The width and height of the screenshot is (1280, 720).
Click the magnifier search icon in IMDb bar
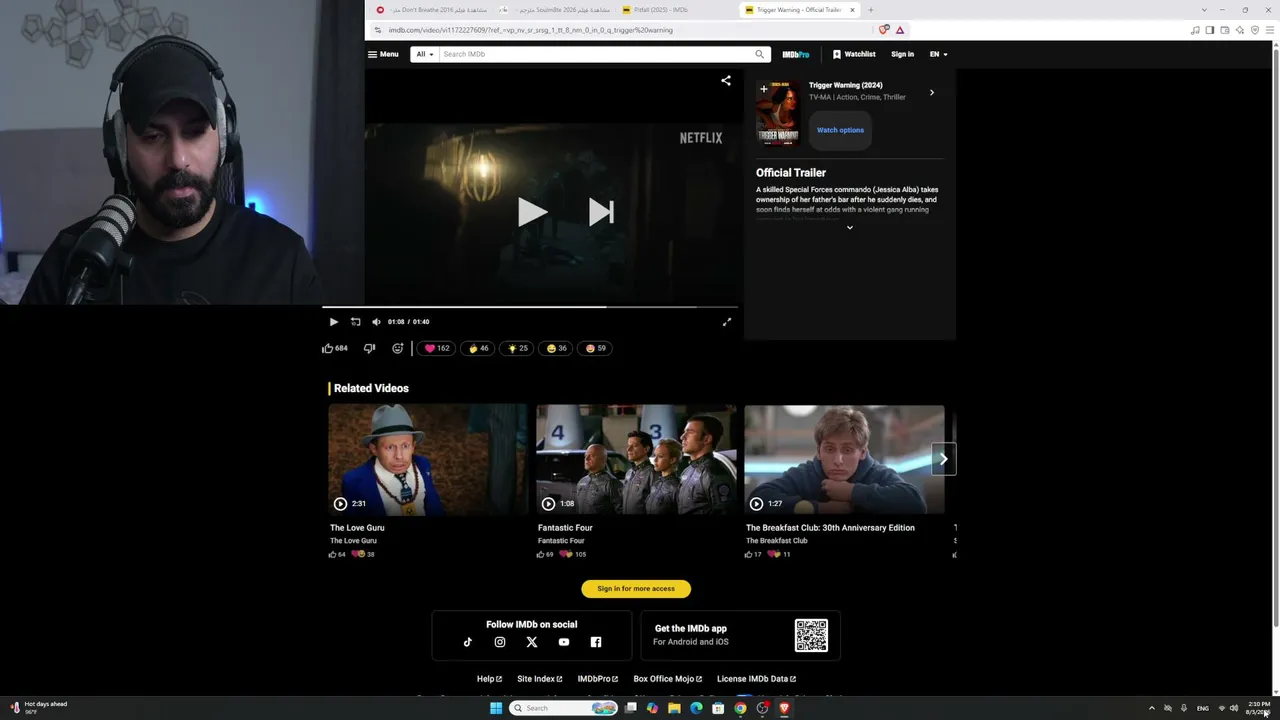760,54
